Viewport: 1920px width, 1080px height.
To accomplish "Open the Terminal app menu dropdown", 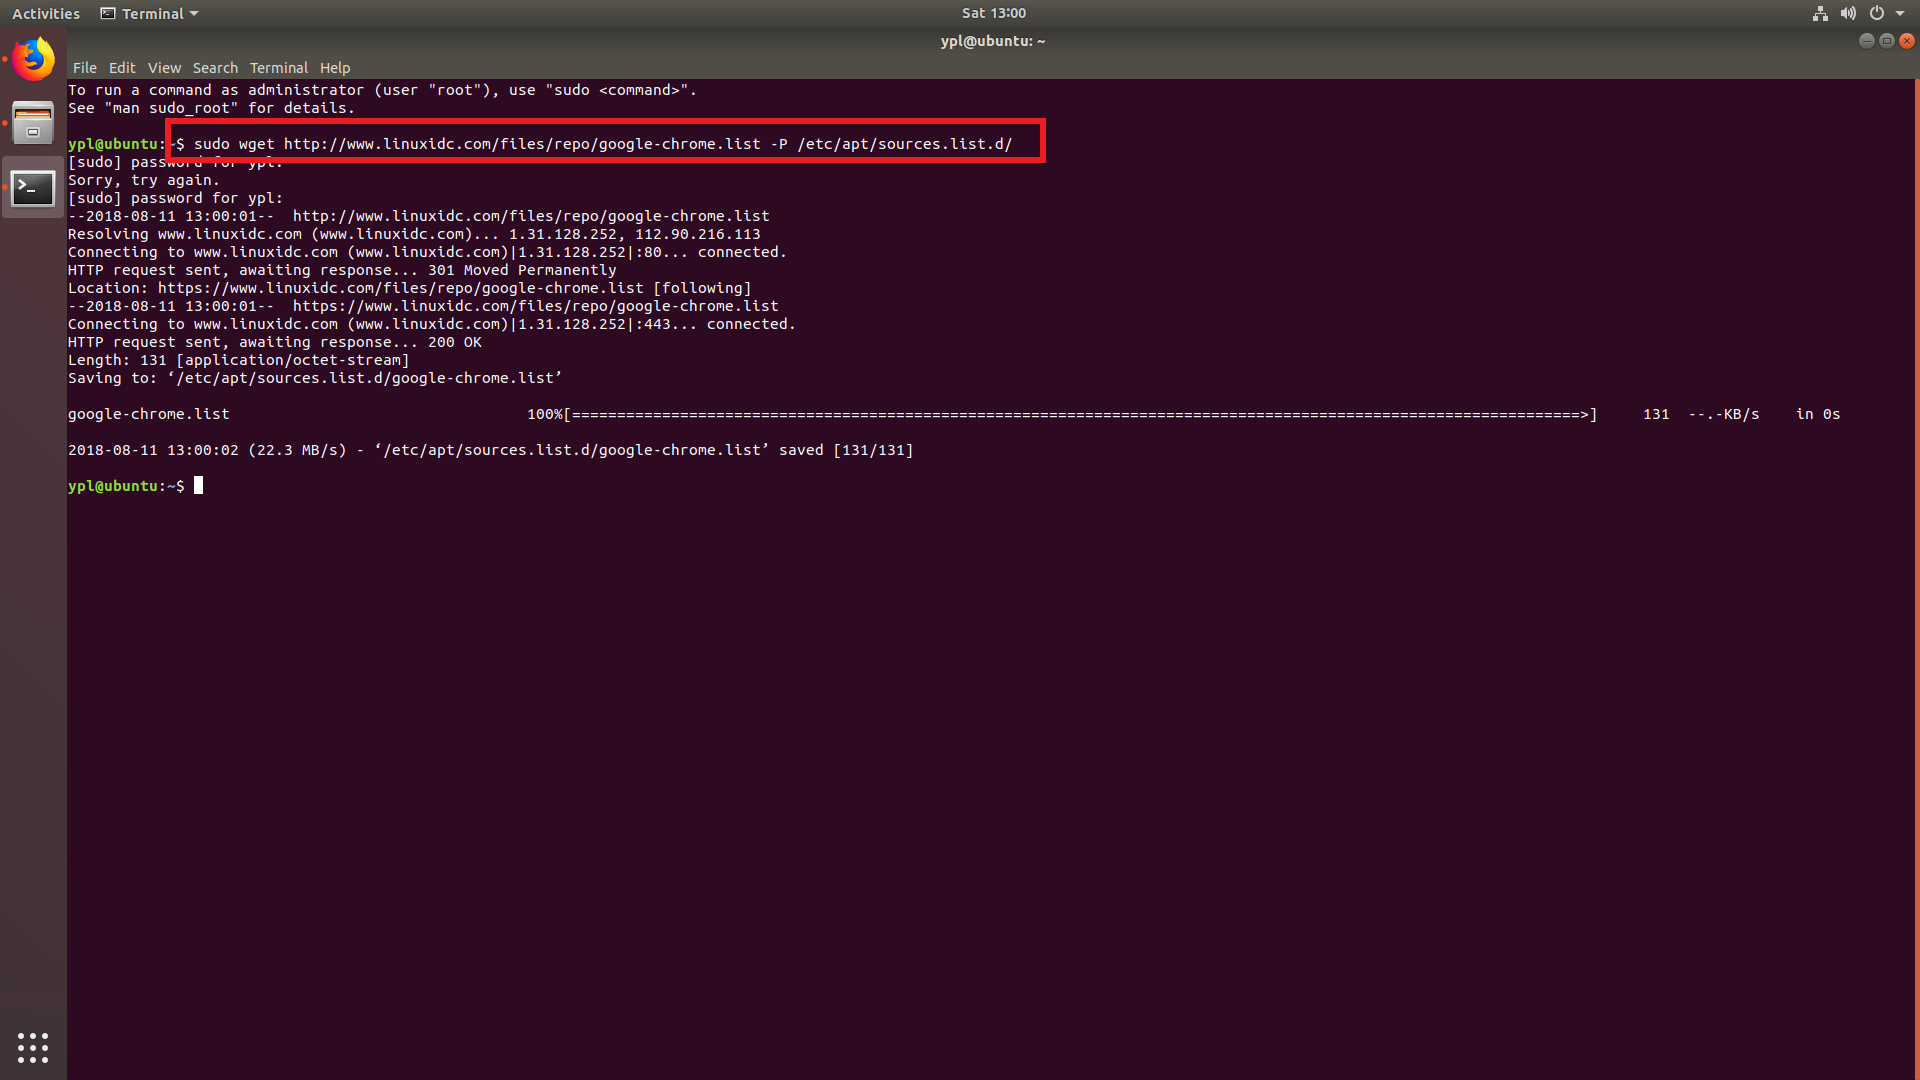I will 149,13.
